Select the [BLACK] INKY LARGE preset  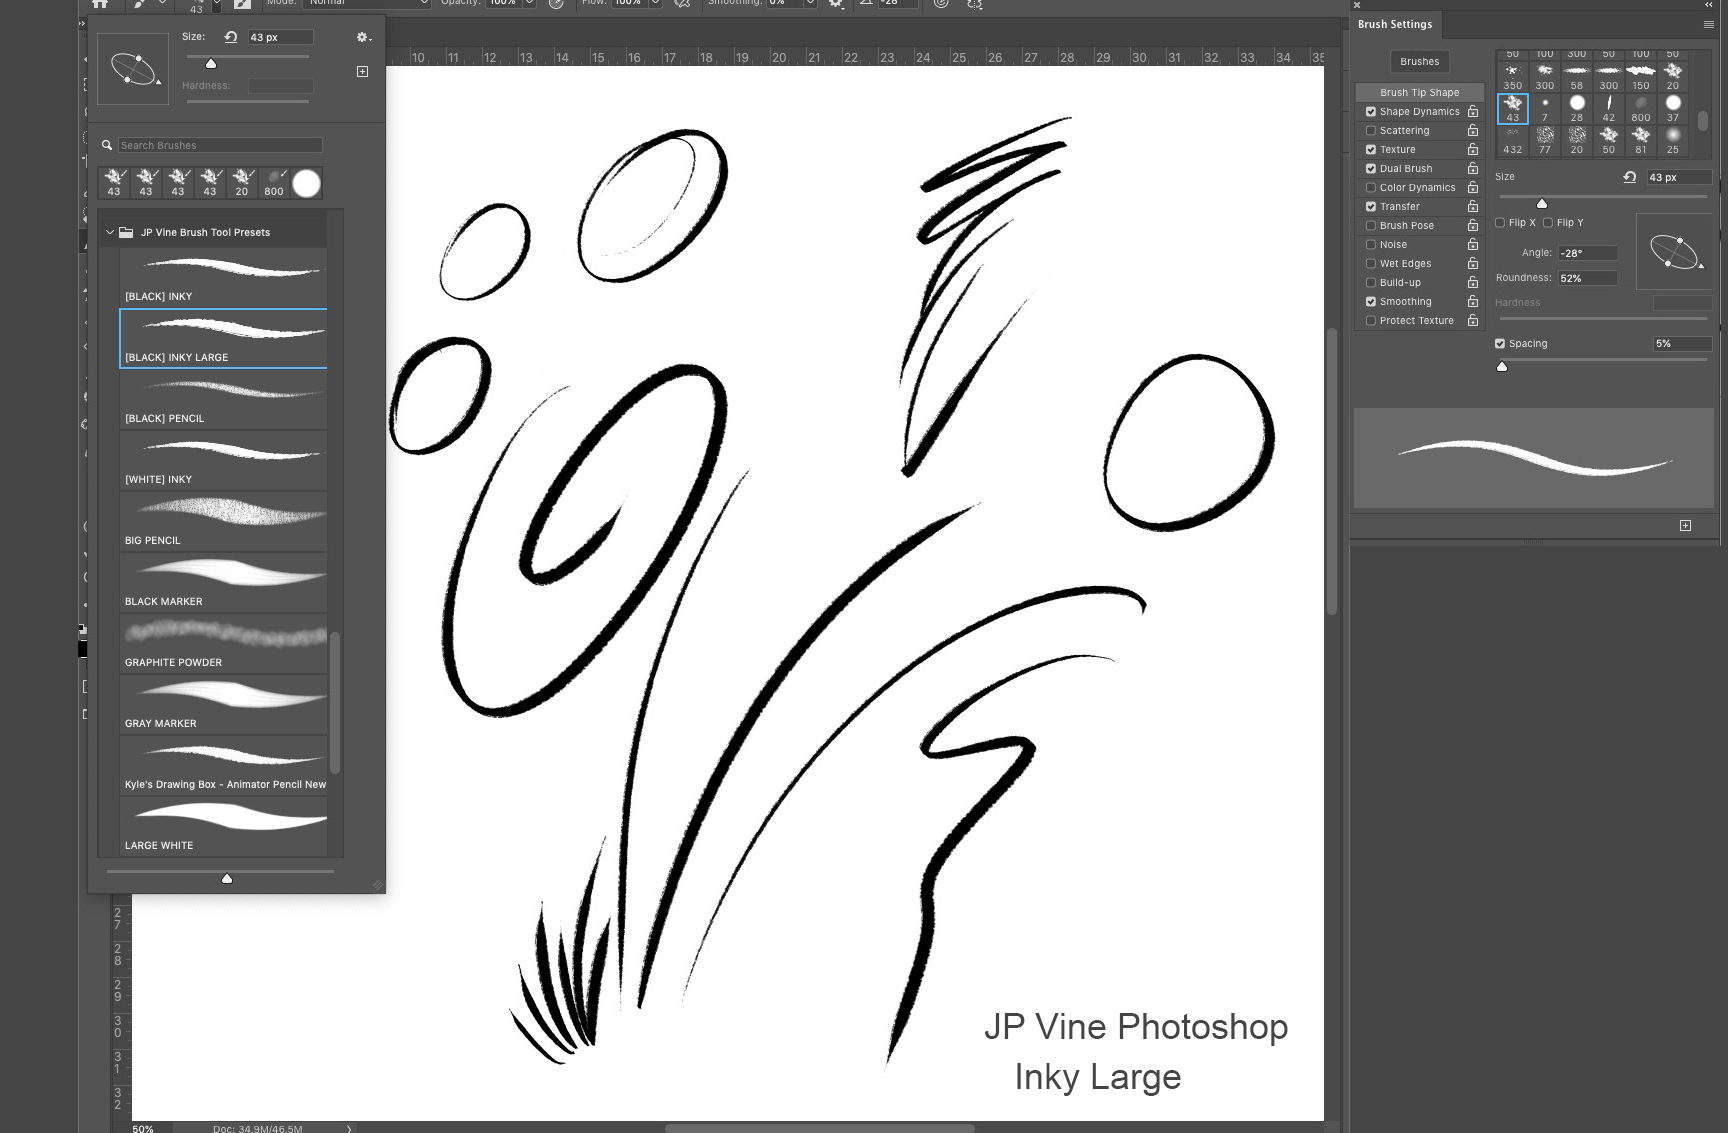(223, 338)
